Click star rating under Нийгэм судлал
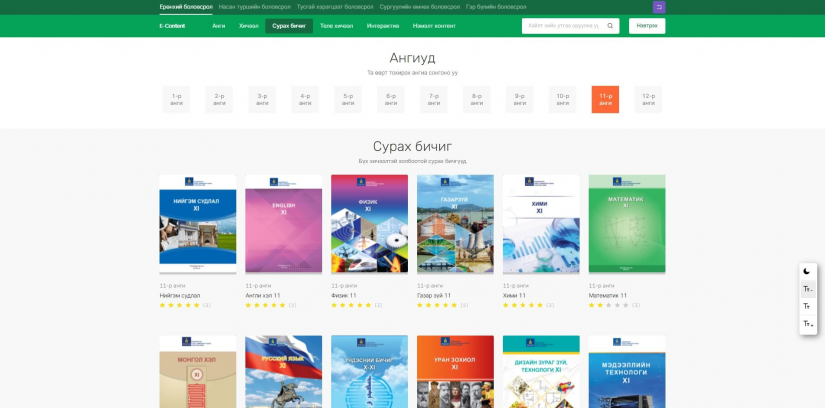Image resolution: width=825 pixels, height=408 pixels. 179,305
